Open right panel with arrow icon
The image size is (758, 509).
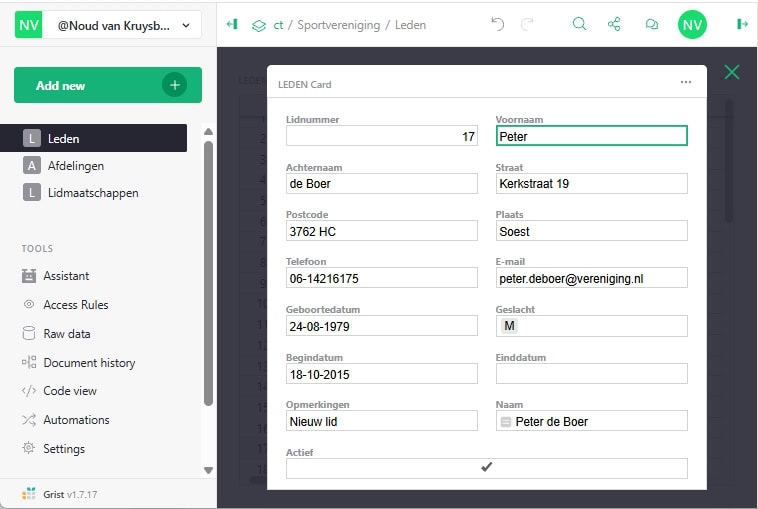(x=742, y=24)
